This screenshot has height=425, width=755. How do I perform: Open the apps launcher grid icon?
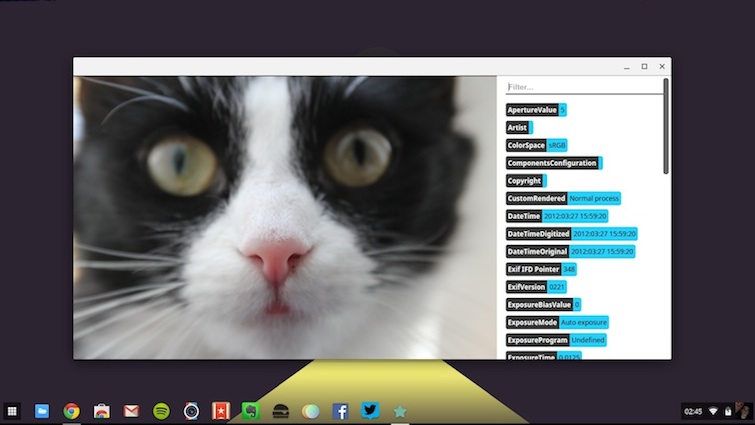pyautogui.click(x=12, y=411)
